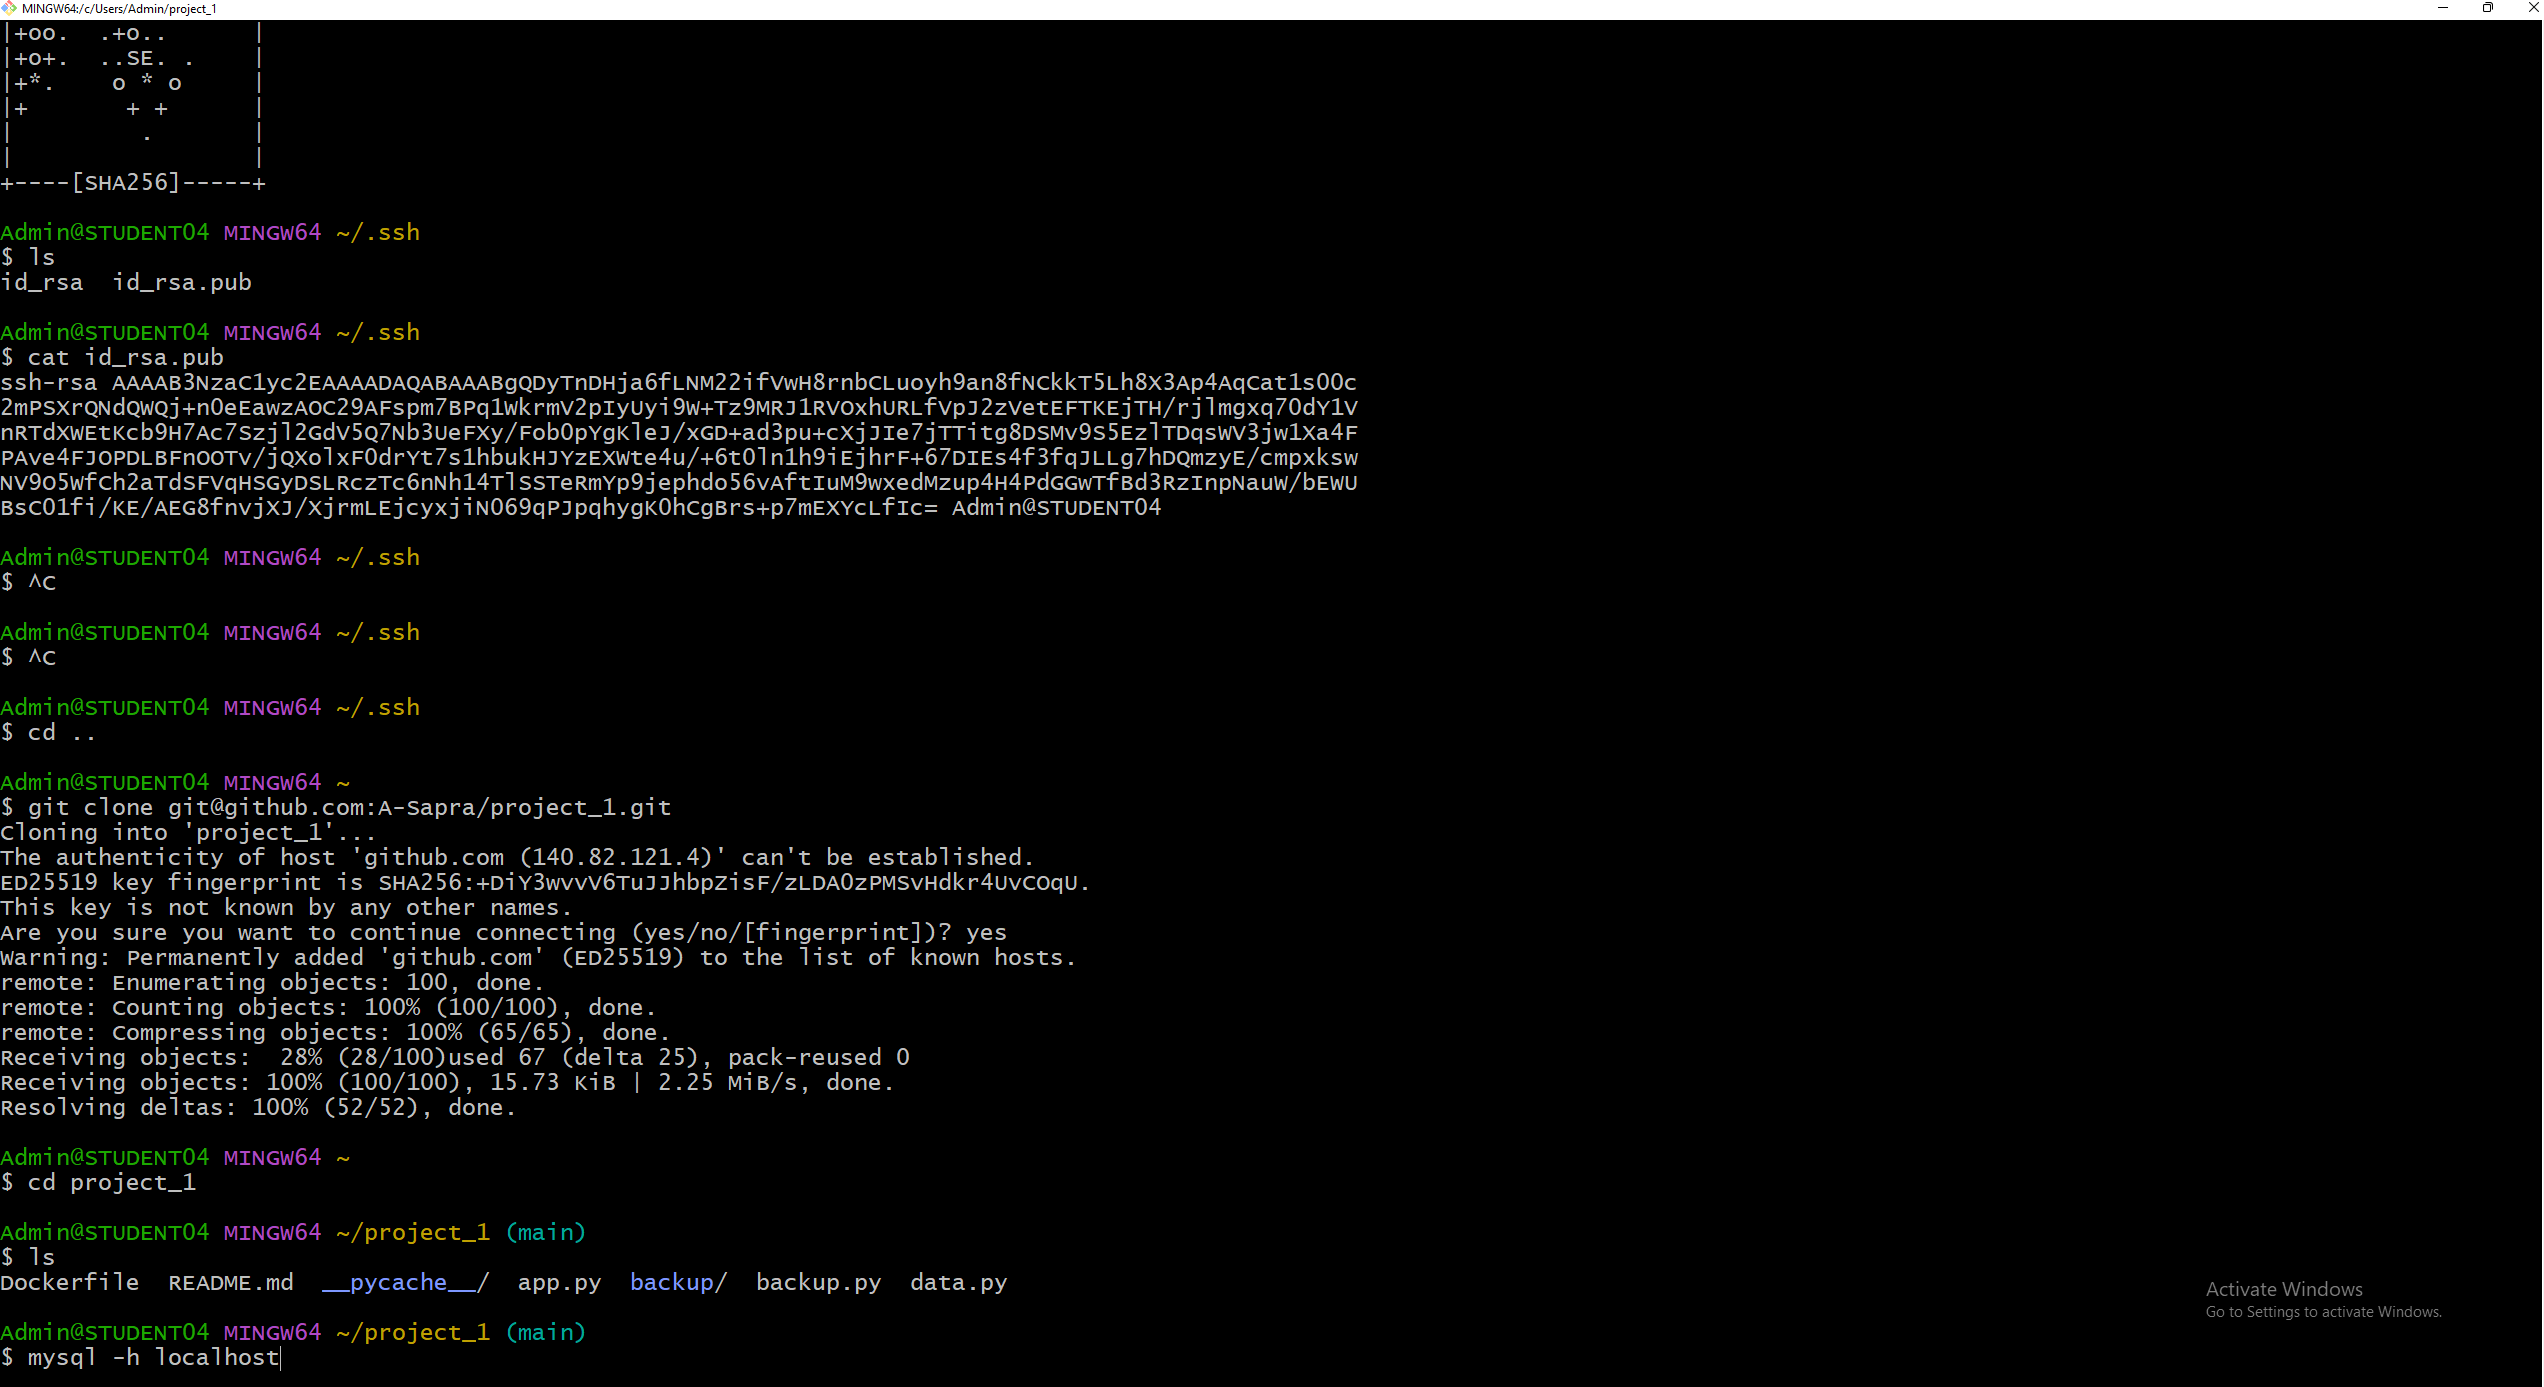Image resolution: width=2544 pixels, height=1387 pixels.
Task: Select the id_rsa.pub filename
Action: pos(181,282)
